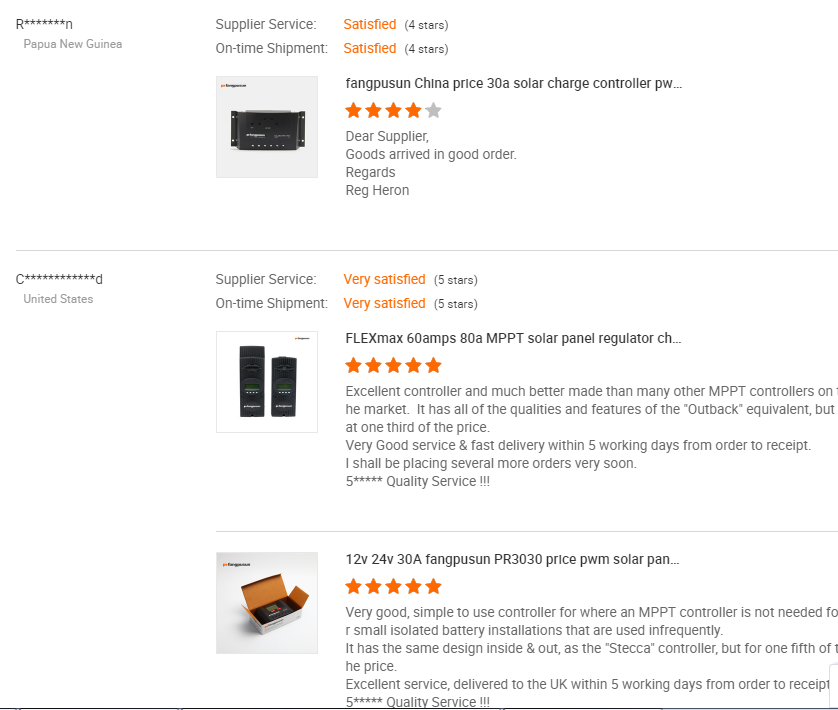Click the first orange star under FLEXmax title
The image size is (838, 710).
(353, 366)
